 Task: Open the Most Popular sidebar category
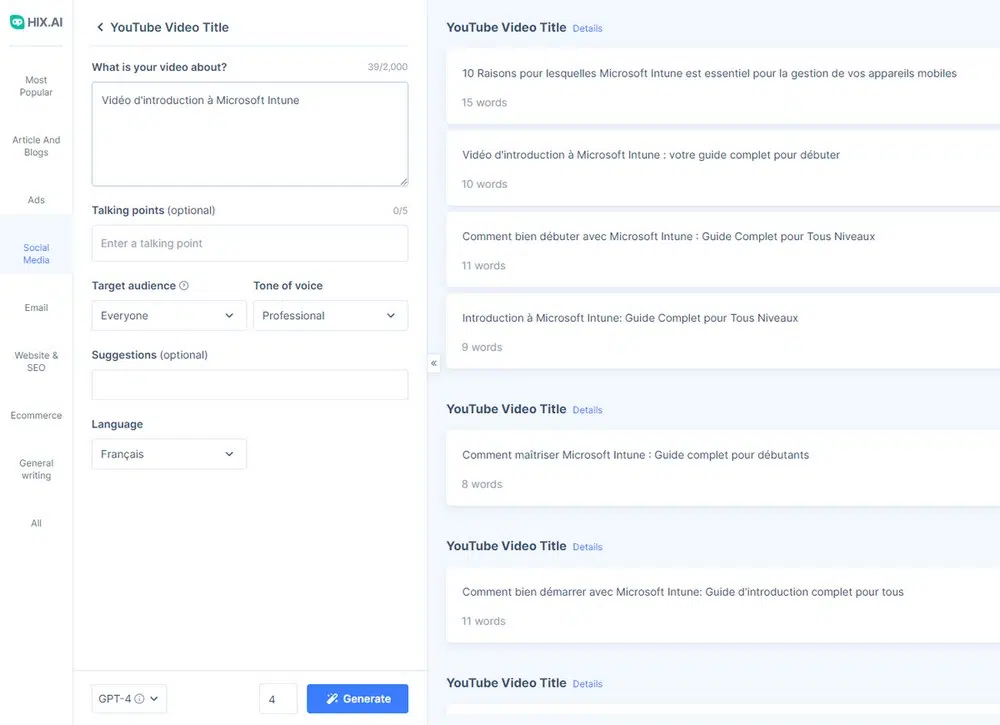[x=36, y=86]
